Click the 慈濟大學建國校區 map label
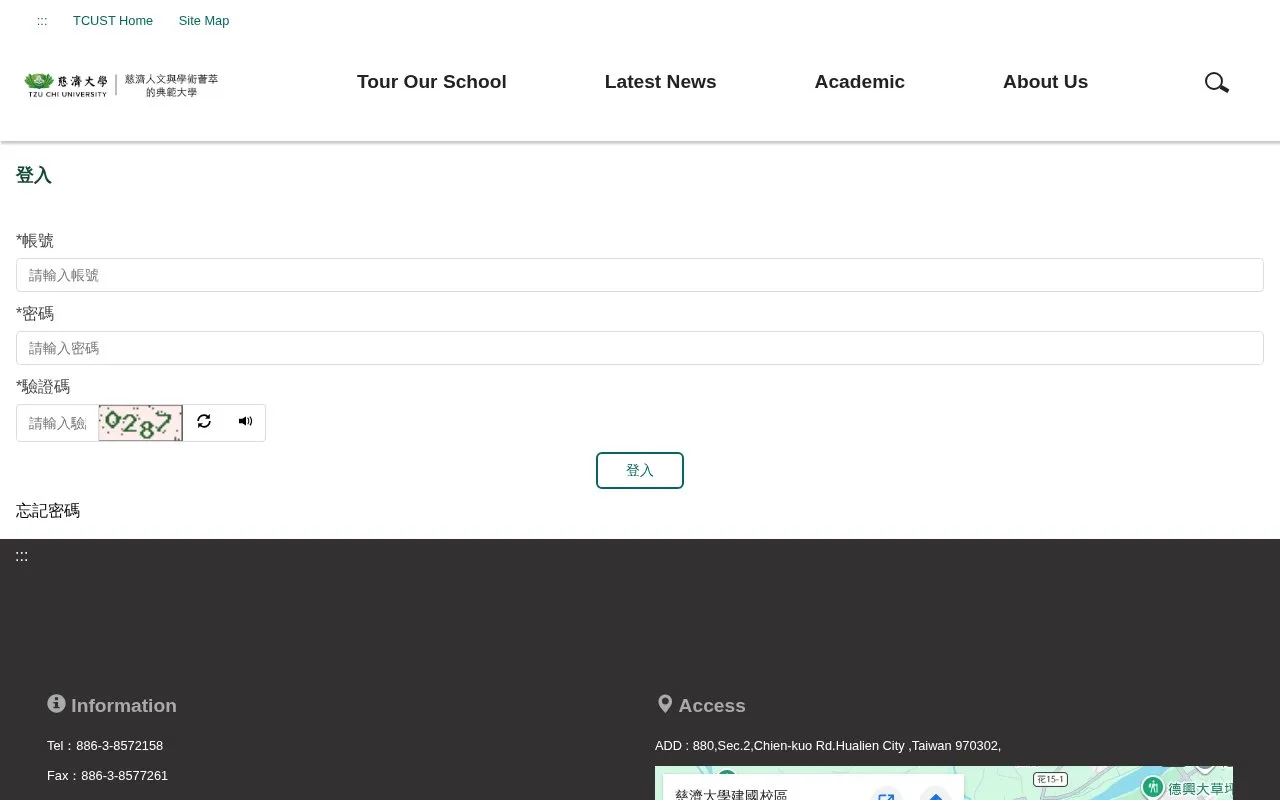The image size is (1280, 800). coord(731,795)
